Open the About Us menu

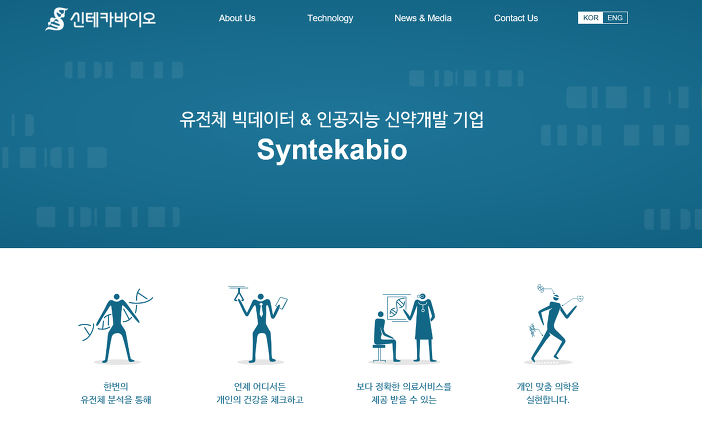click(237, 18)
